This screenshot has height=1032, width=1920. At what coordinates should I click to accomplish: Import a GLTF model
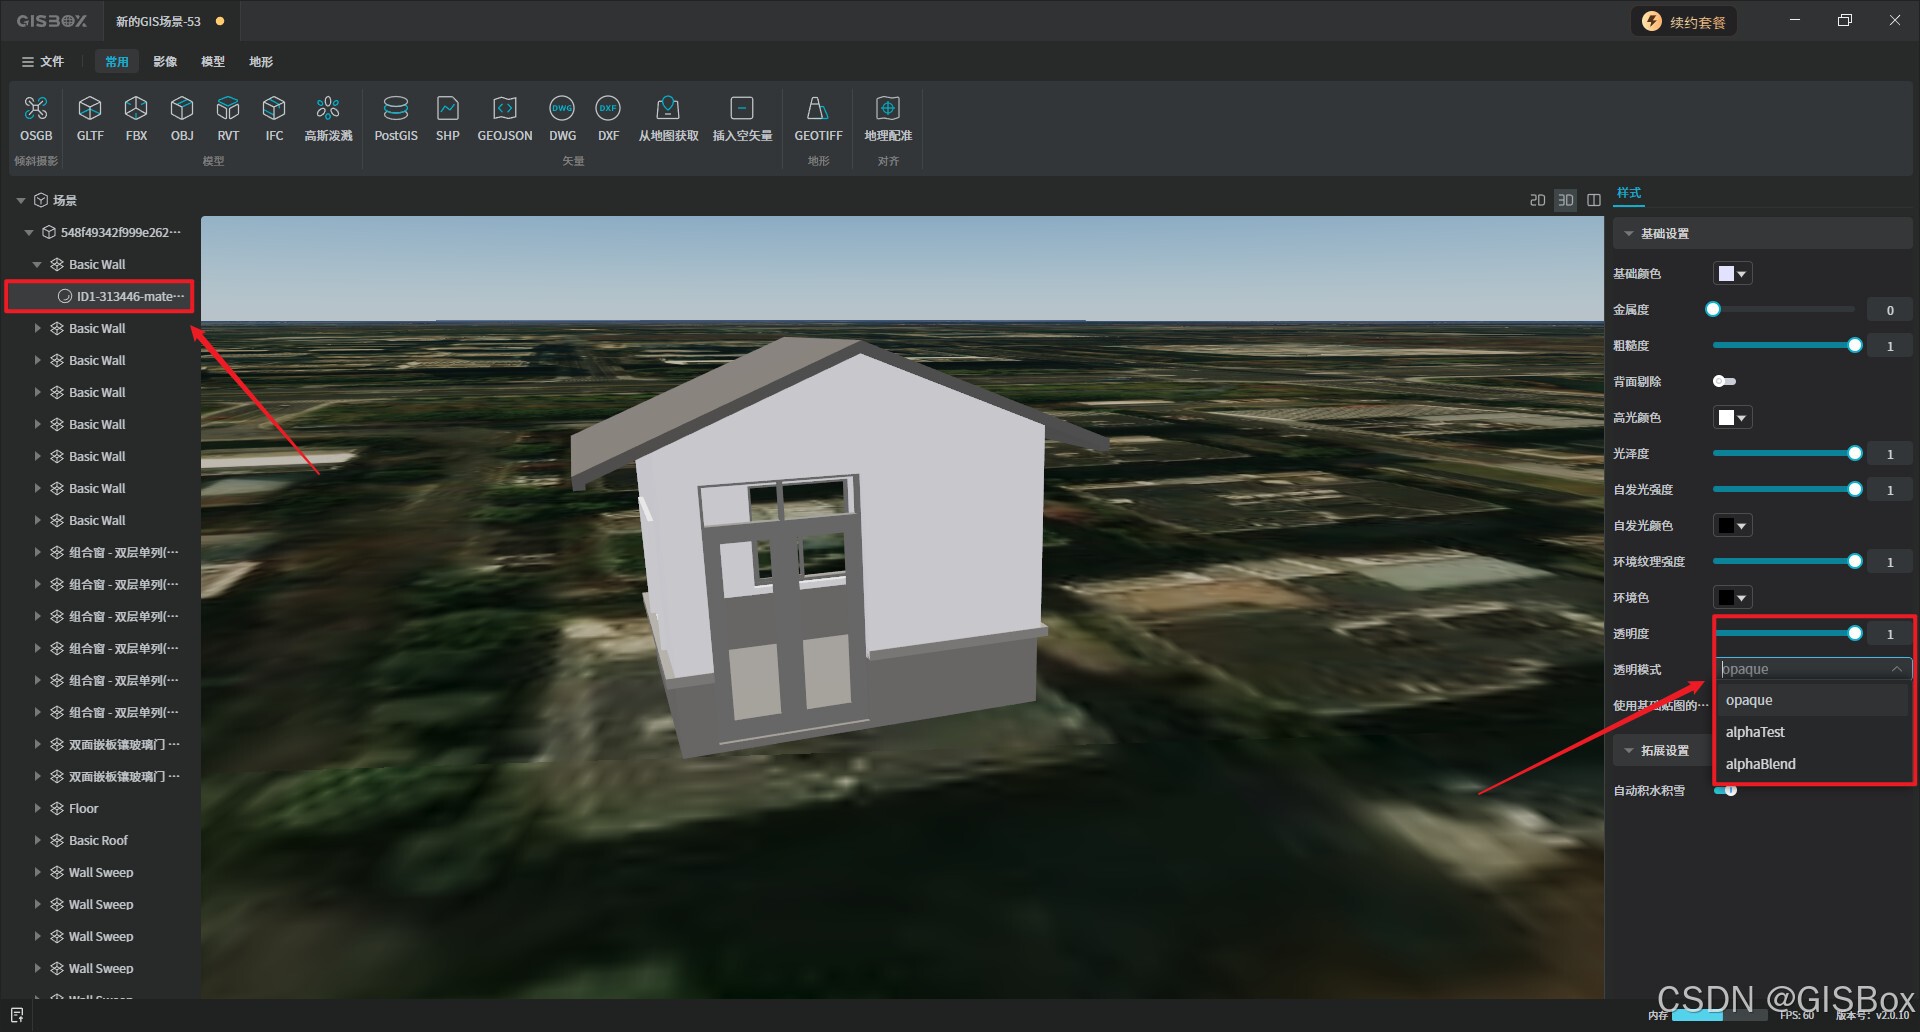tap(90, 118)
